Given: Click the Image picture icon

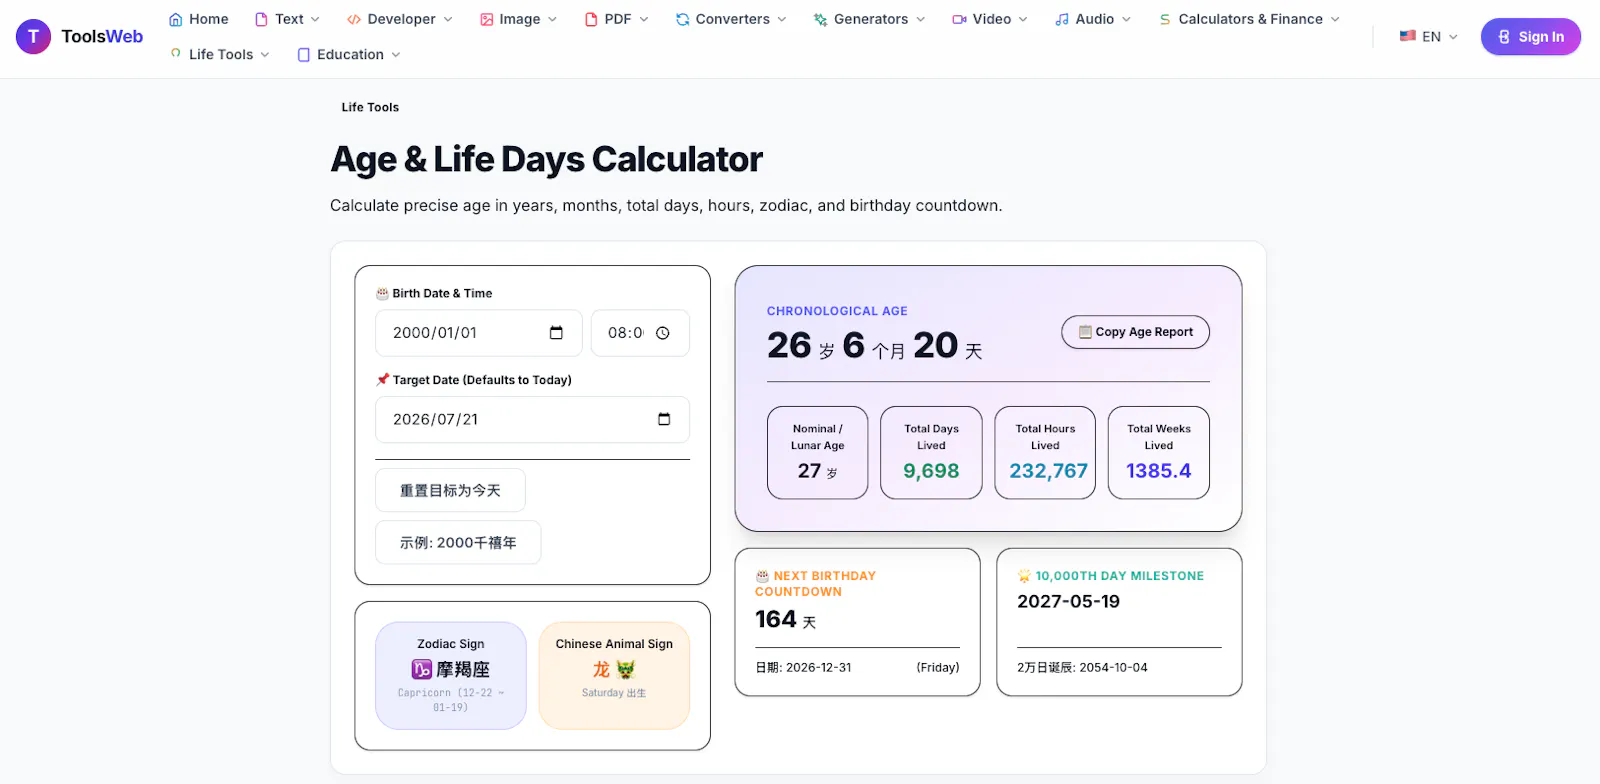Looking at the screenshot, I should pyautogui.click(x=486, y=19).
